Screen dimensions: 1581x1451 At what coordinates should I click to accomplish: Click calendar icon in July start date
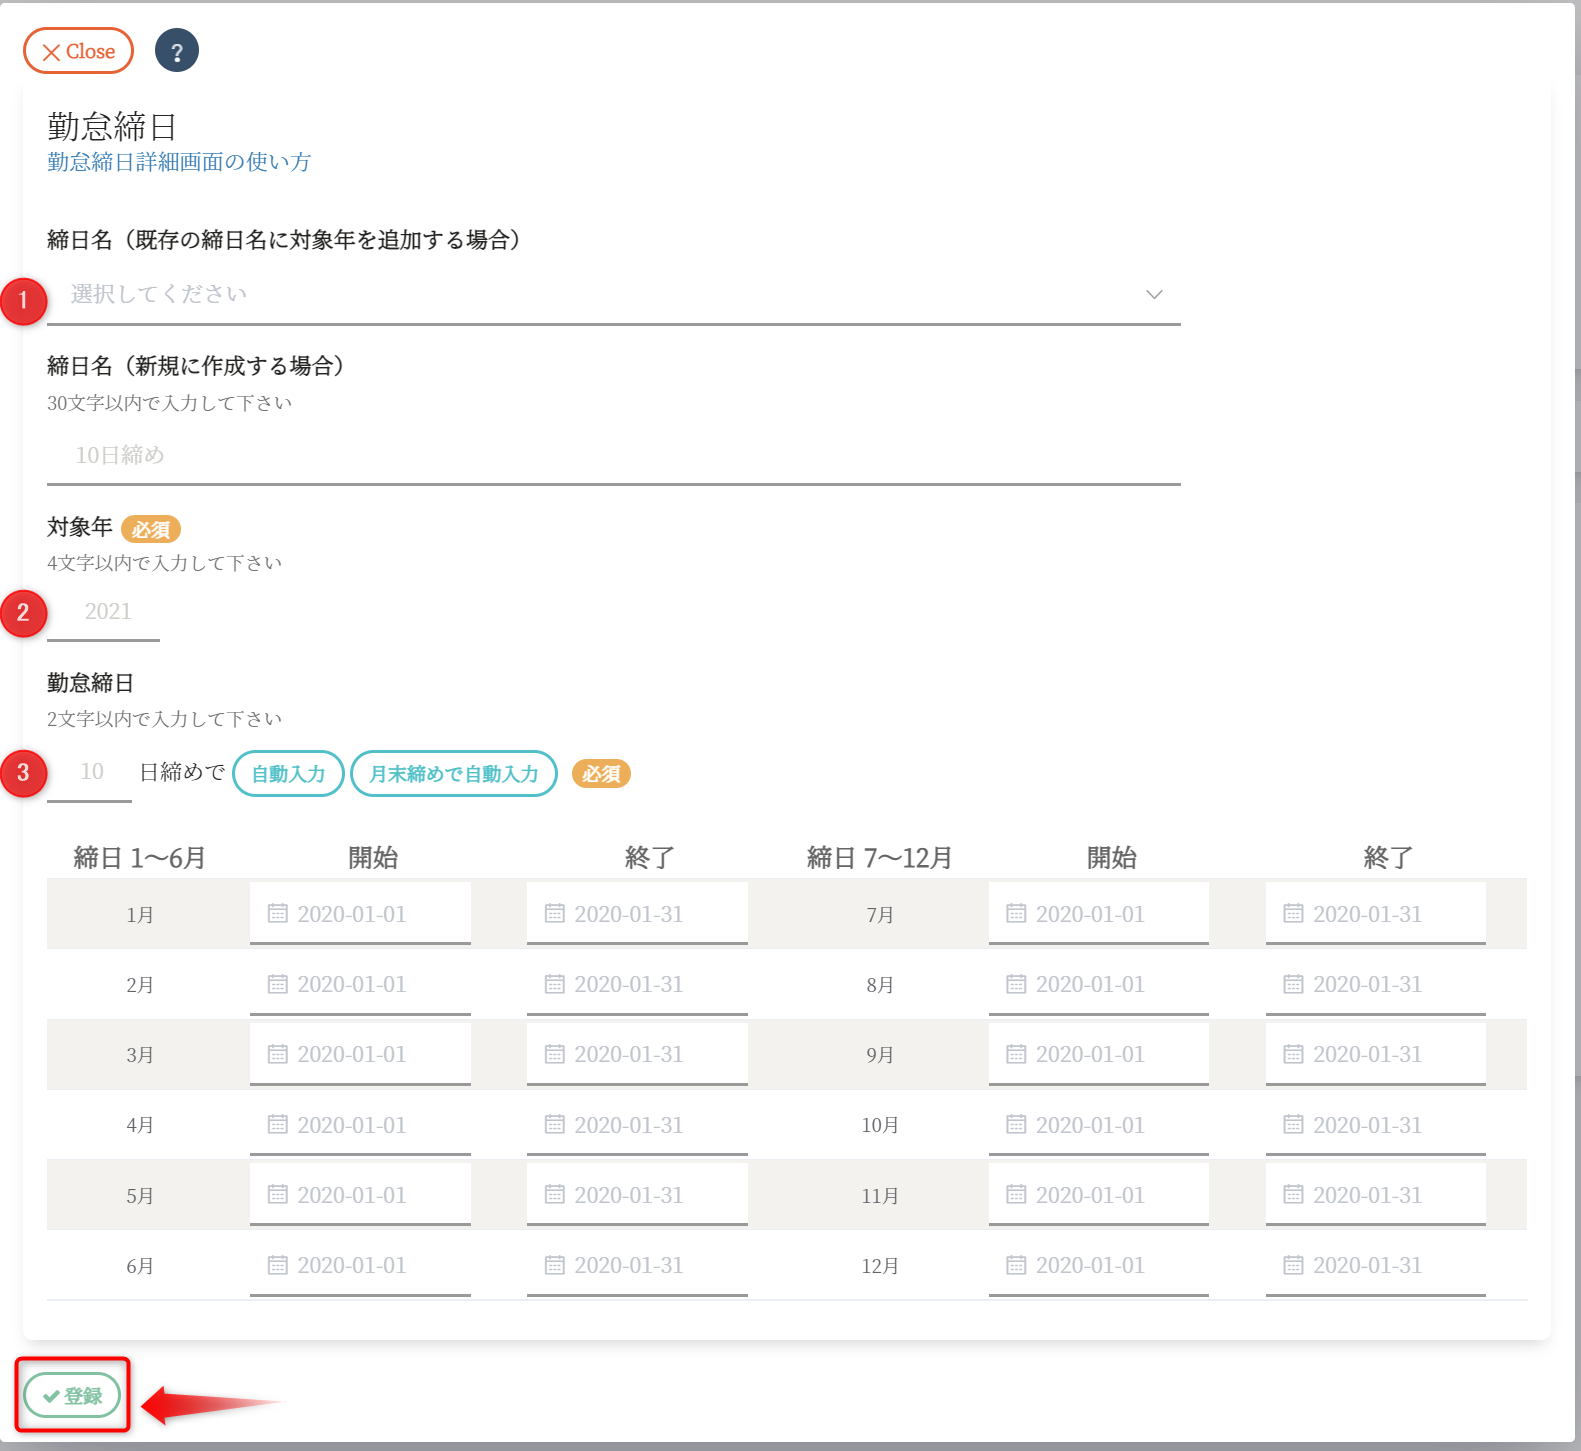click(x=1016, y=913)
